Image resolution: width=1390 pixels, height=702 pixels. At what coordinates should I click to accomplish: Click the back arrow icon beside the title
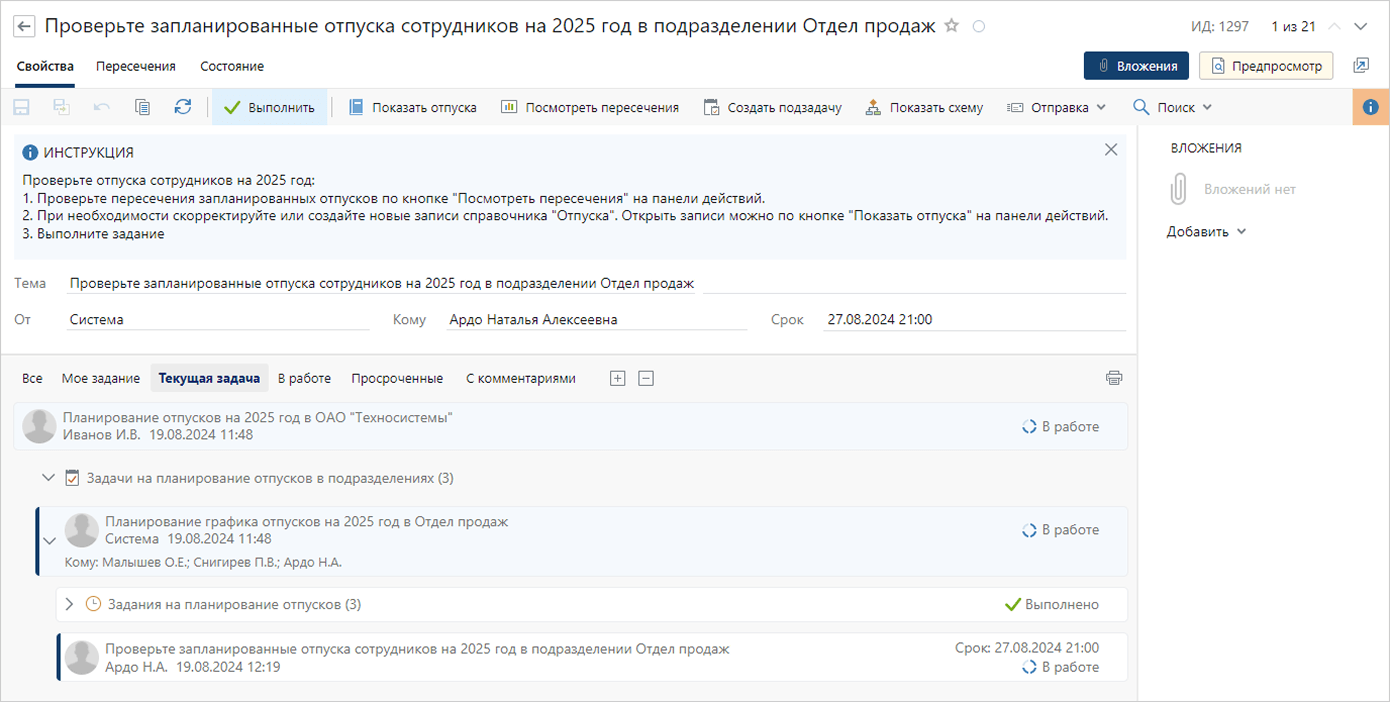tap(25, 27)
